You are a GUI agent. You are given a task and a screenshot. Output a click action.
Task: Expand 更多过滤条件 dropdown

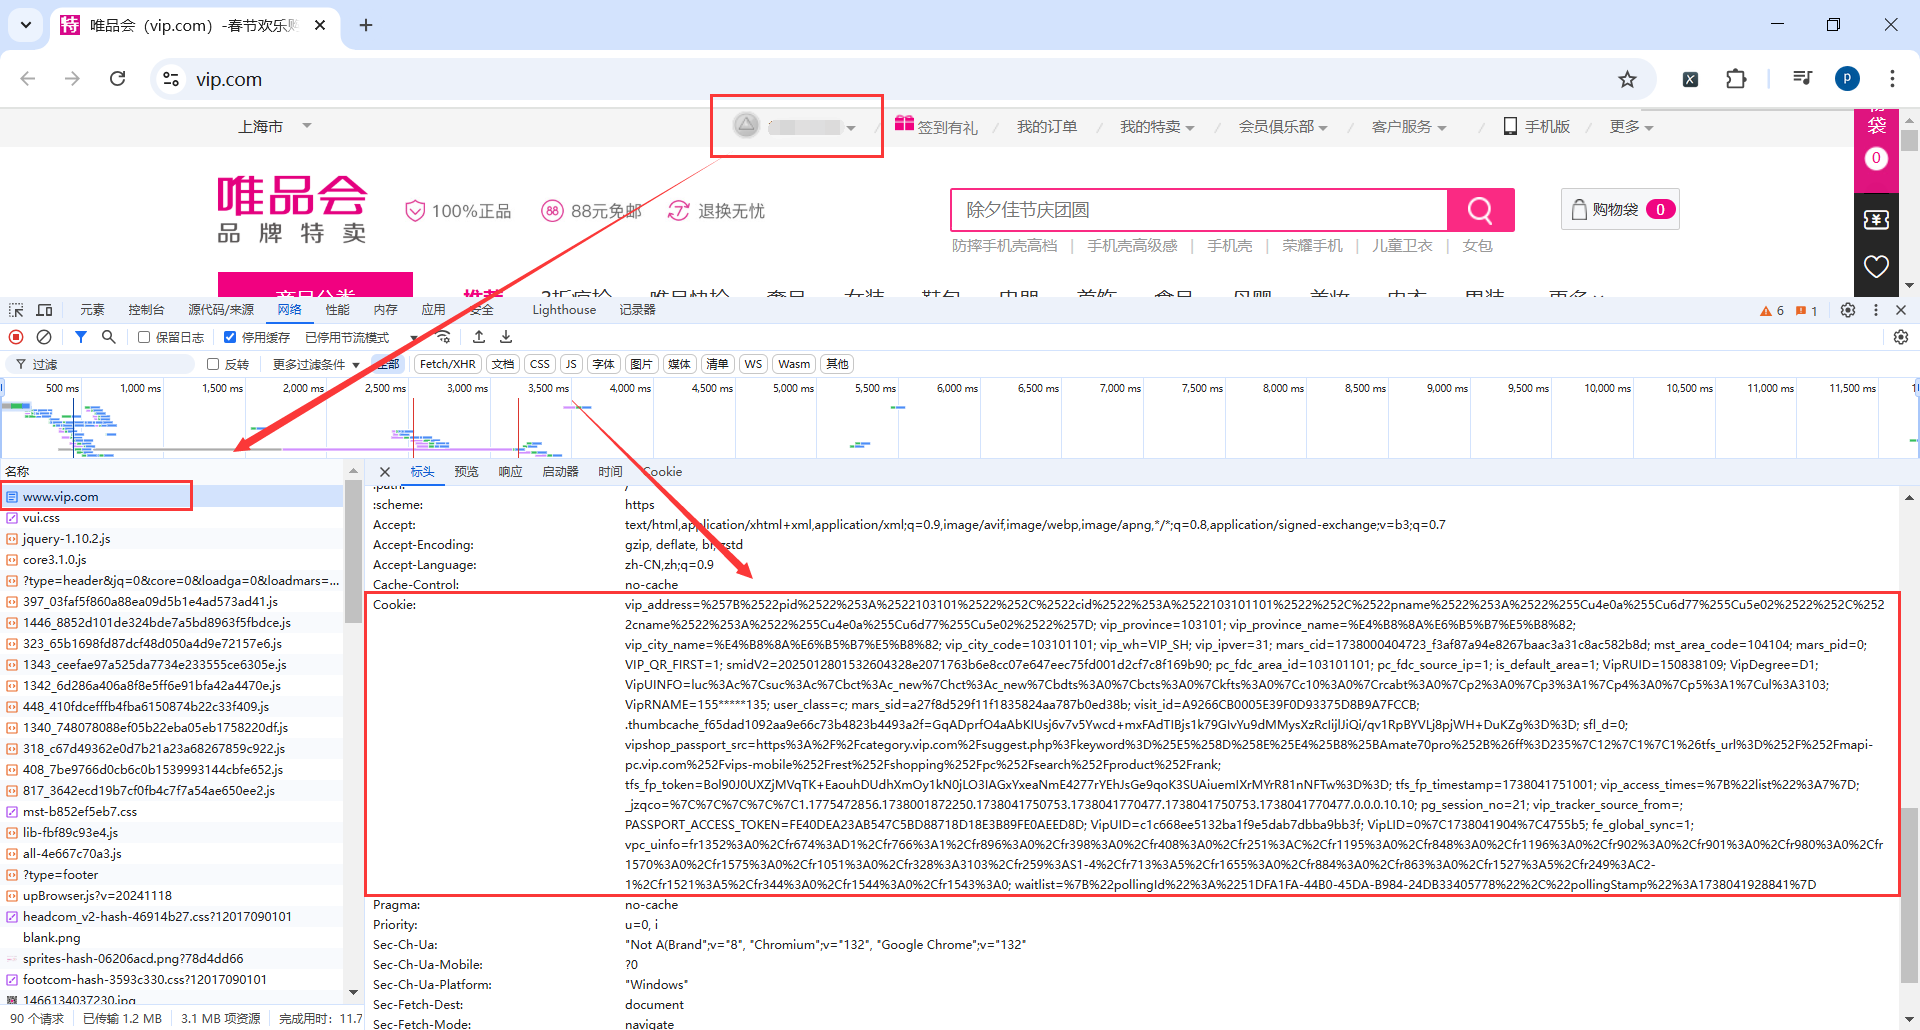(316, 364)
